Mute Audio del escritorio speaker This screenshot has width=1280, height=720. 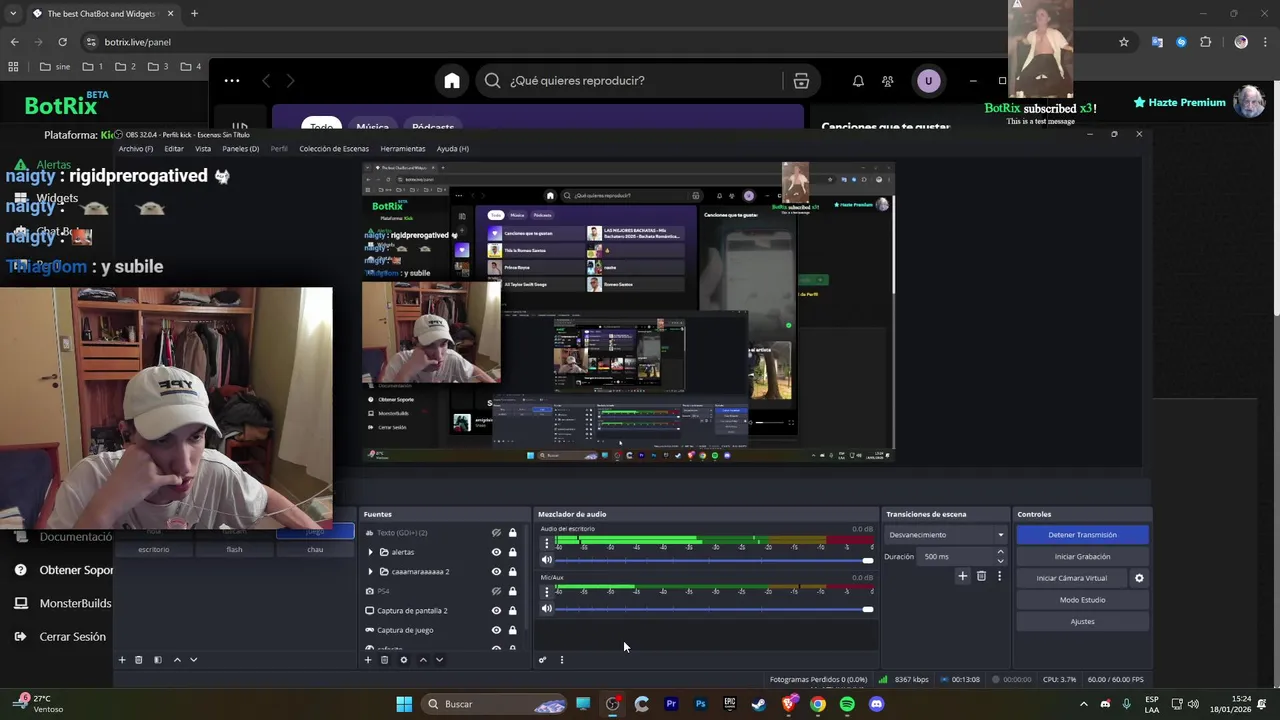point(546,560)
